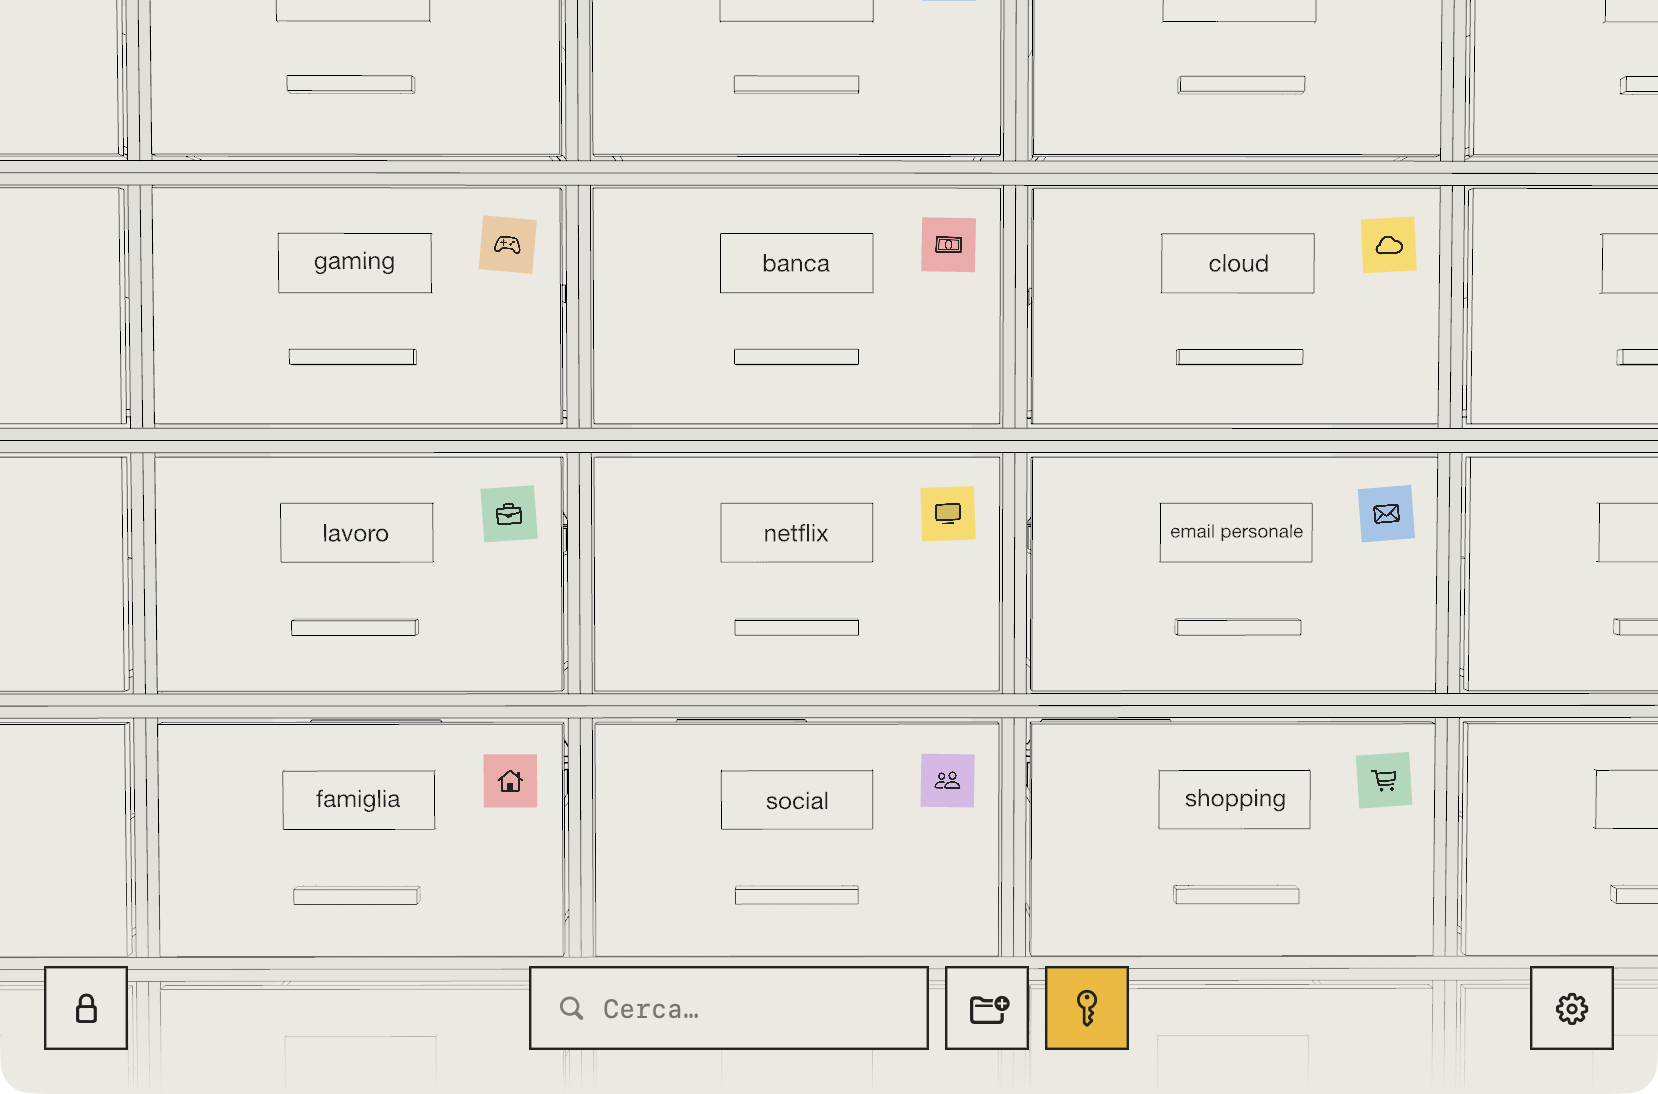Image resolution: width=1658 pixels, height=1094 pixels.
Task: Open settings with the gear button
Action: click(x=1572, y=1008)
